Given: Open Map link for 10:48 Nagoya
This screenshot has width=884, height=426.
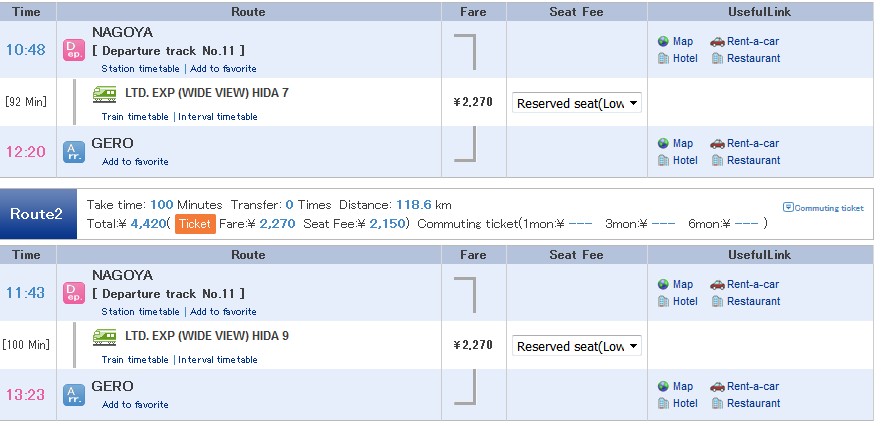Looking at the screenshot, I should coord(683,41).
